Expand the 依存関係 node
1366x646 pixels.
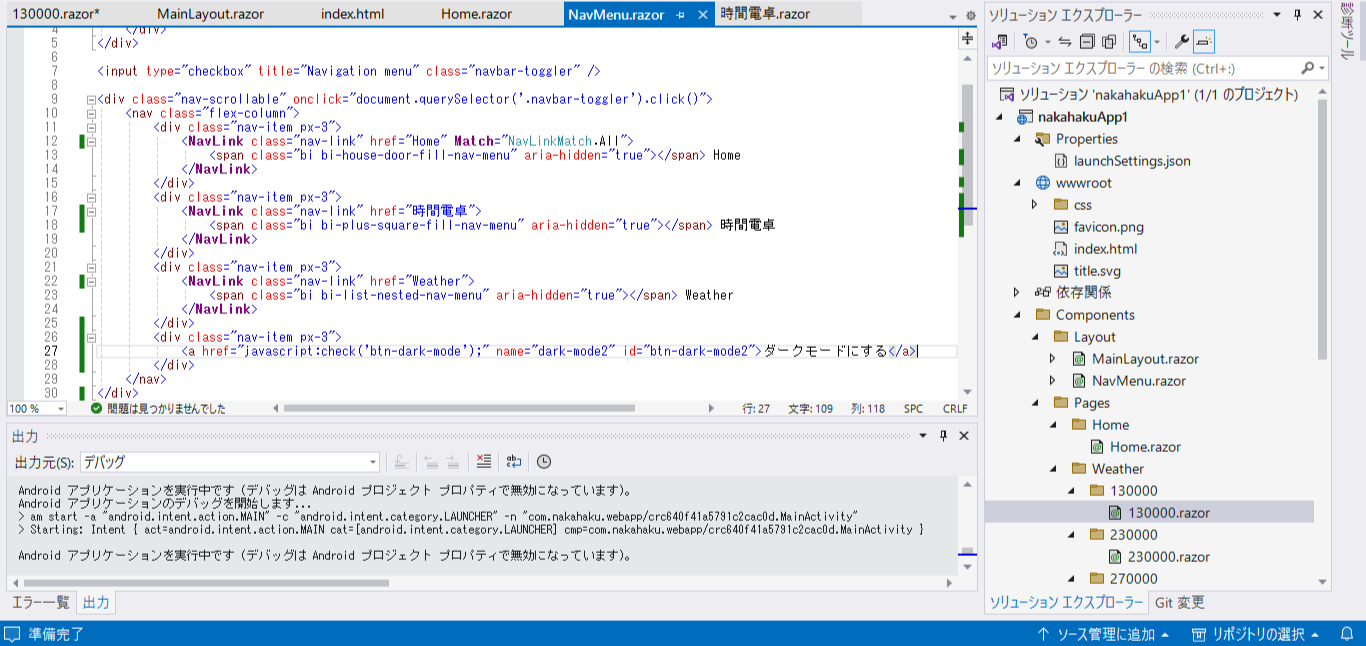tap(1017, 293)
